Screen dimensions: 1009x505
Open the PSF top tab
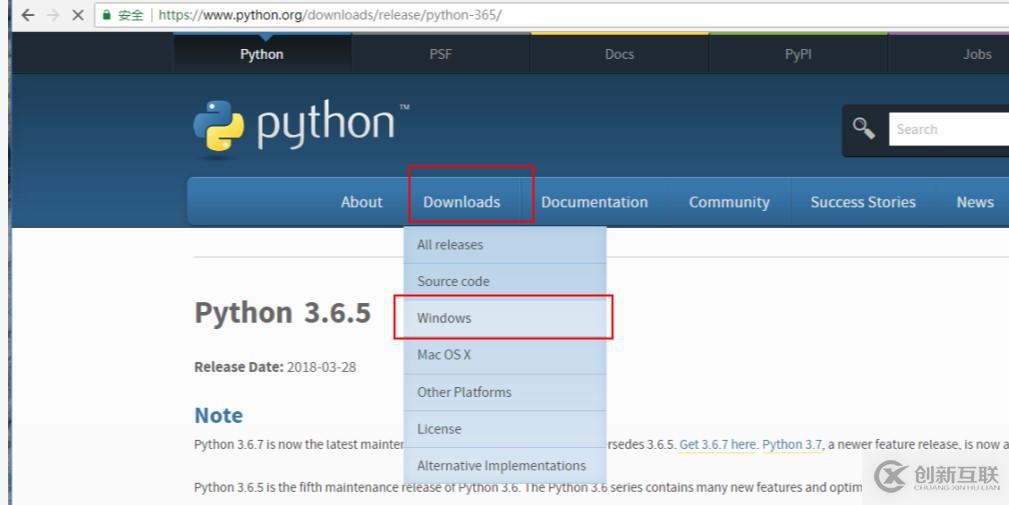[441, 54]
